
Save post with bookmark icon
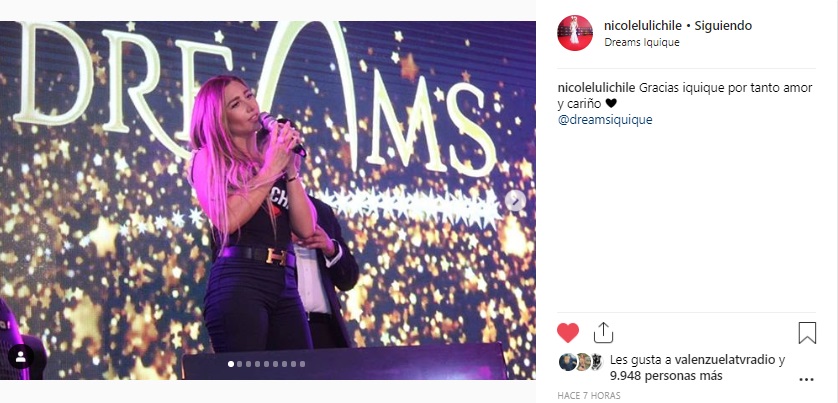tap(807, 332)
